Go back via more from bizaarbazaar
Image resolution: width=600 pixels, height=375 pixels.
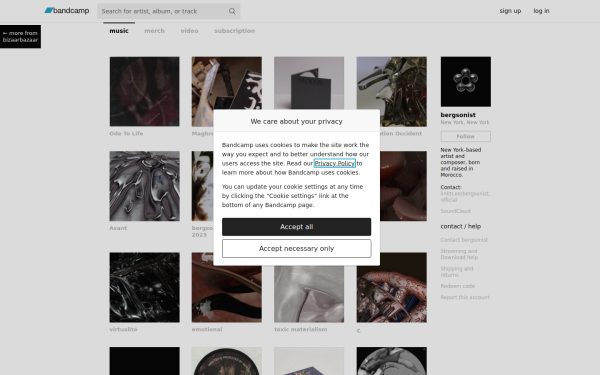click(20, 36)
